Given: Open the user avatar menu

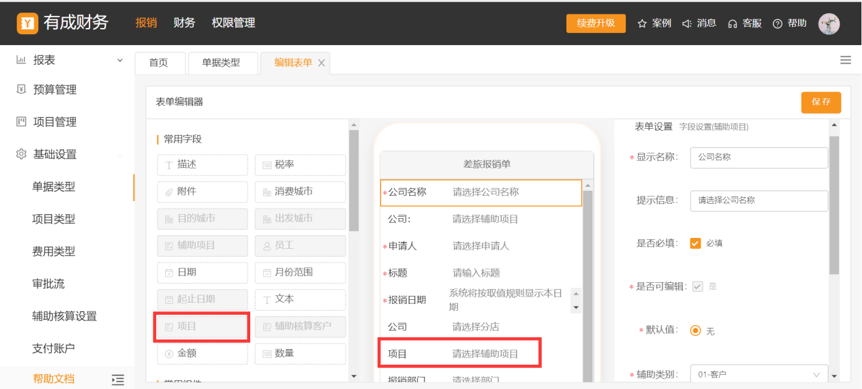Looking at the screenshot, I should tap(828, 24).
